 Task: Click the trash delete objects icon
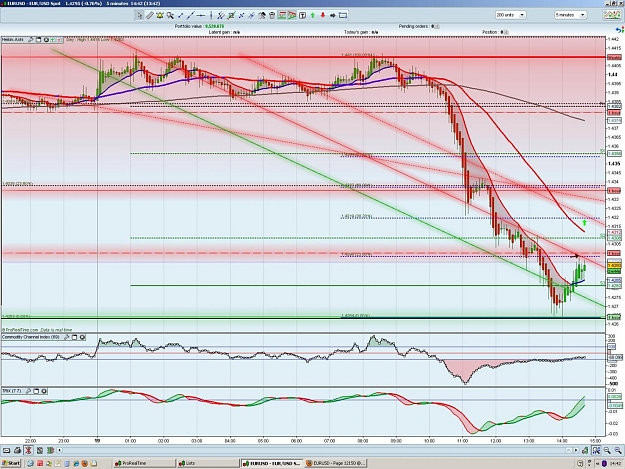point(272,16)
